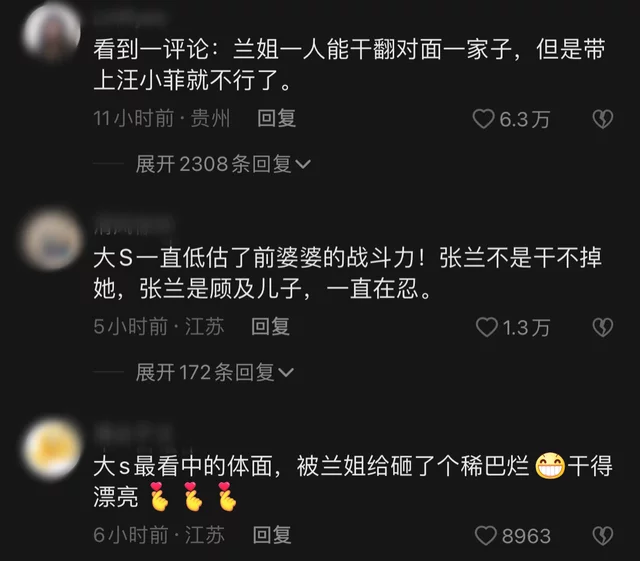
Task: Open first commenter's avatar profile
Action: coord(51,32)
